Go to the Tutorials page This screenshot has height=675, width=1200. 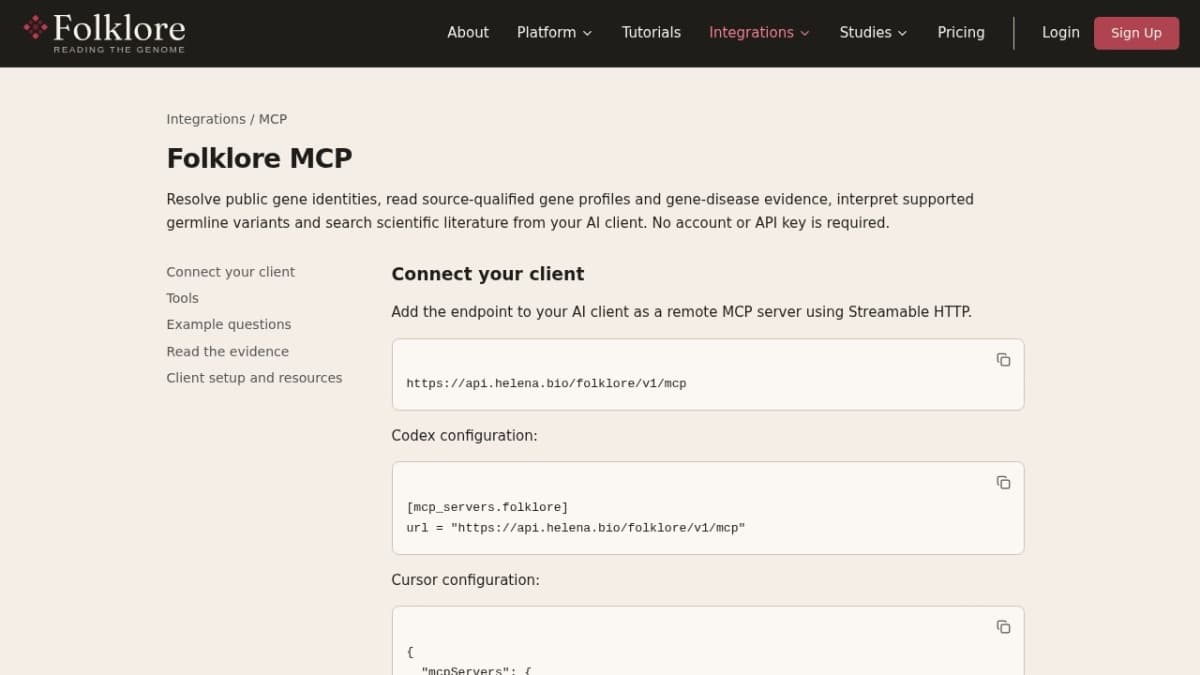coord(651,32)
